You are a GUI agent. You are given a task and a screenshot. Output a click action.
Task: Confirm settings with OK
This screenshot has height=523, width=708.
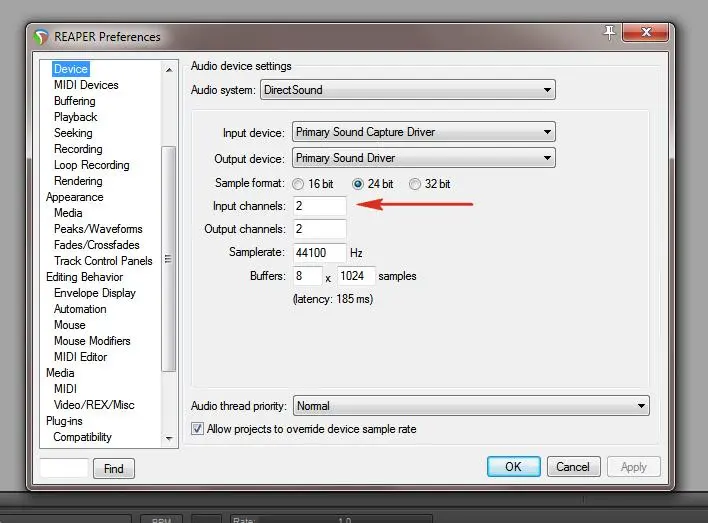[513, 467]
